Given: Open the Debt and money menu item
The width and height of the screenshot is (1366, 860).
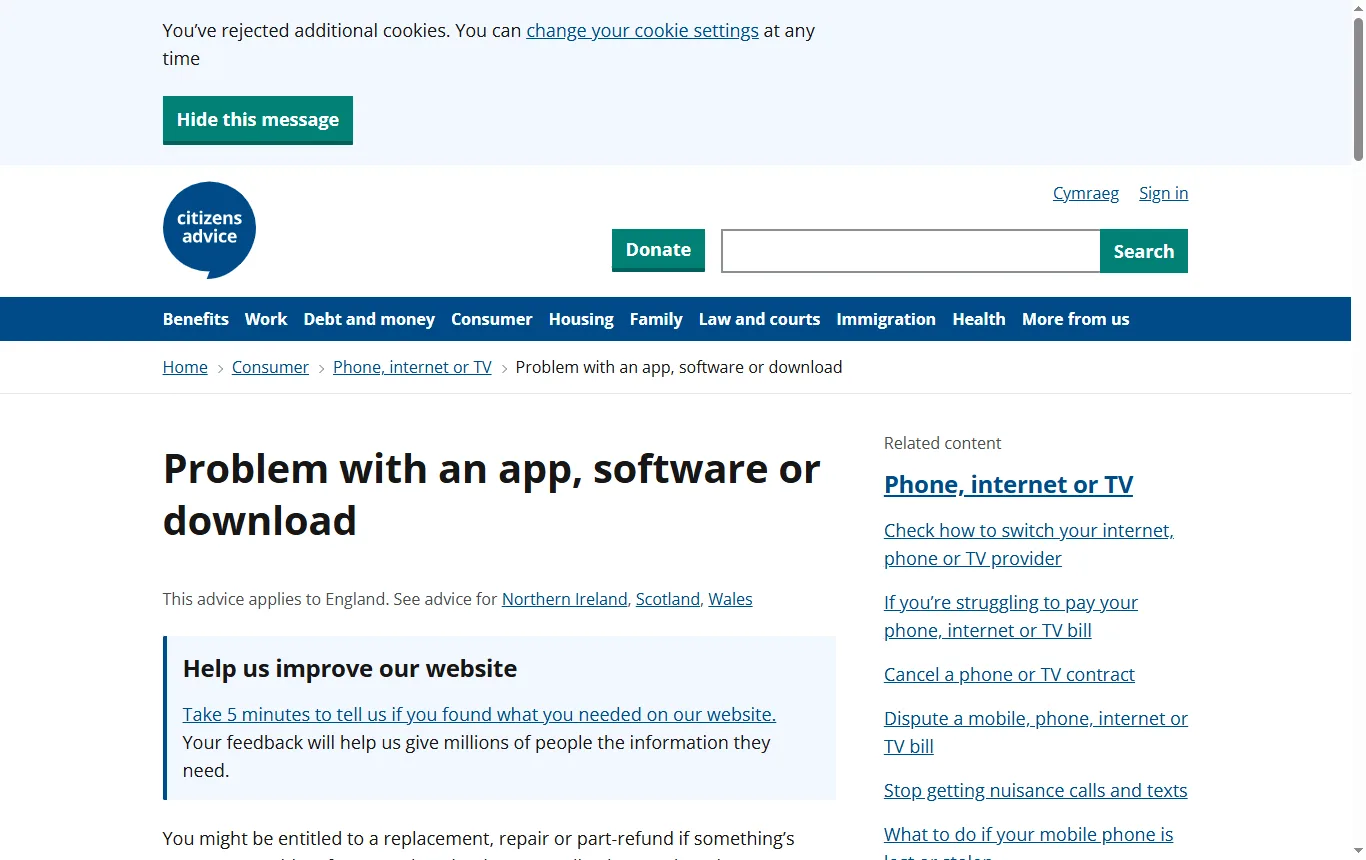Looking at the screenshot, I should [369, 319].
